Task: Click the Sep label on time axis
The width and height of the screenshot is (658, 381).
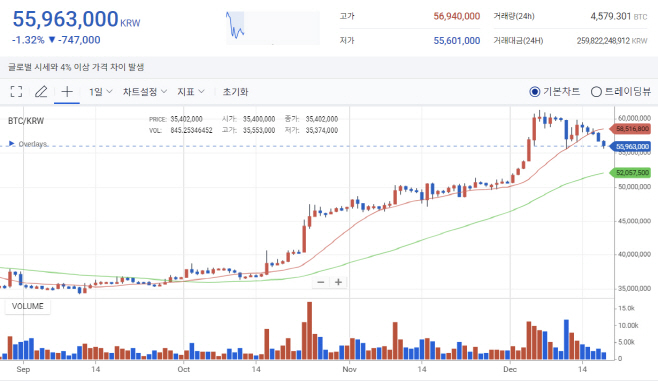Action: point(23,369)
